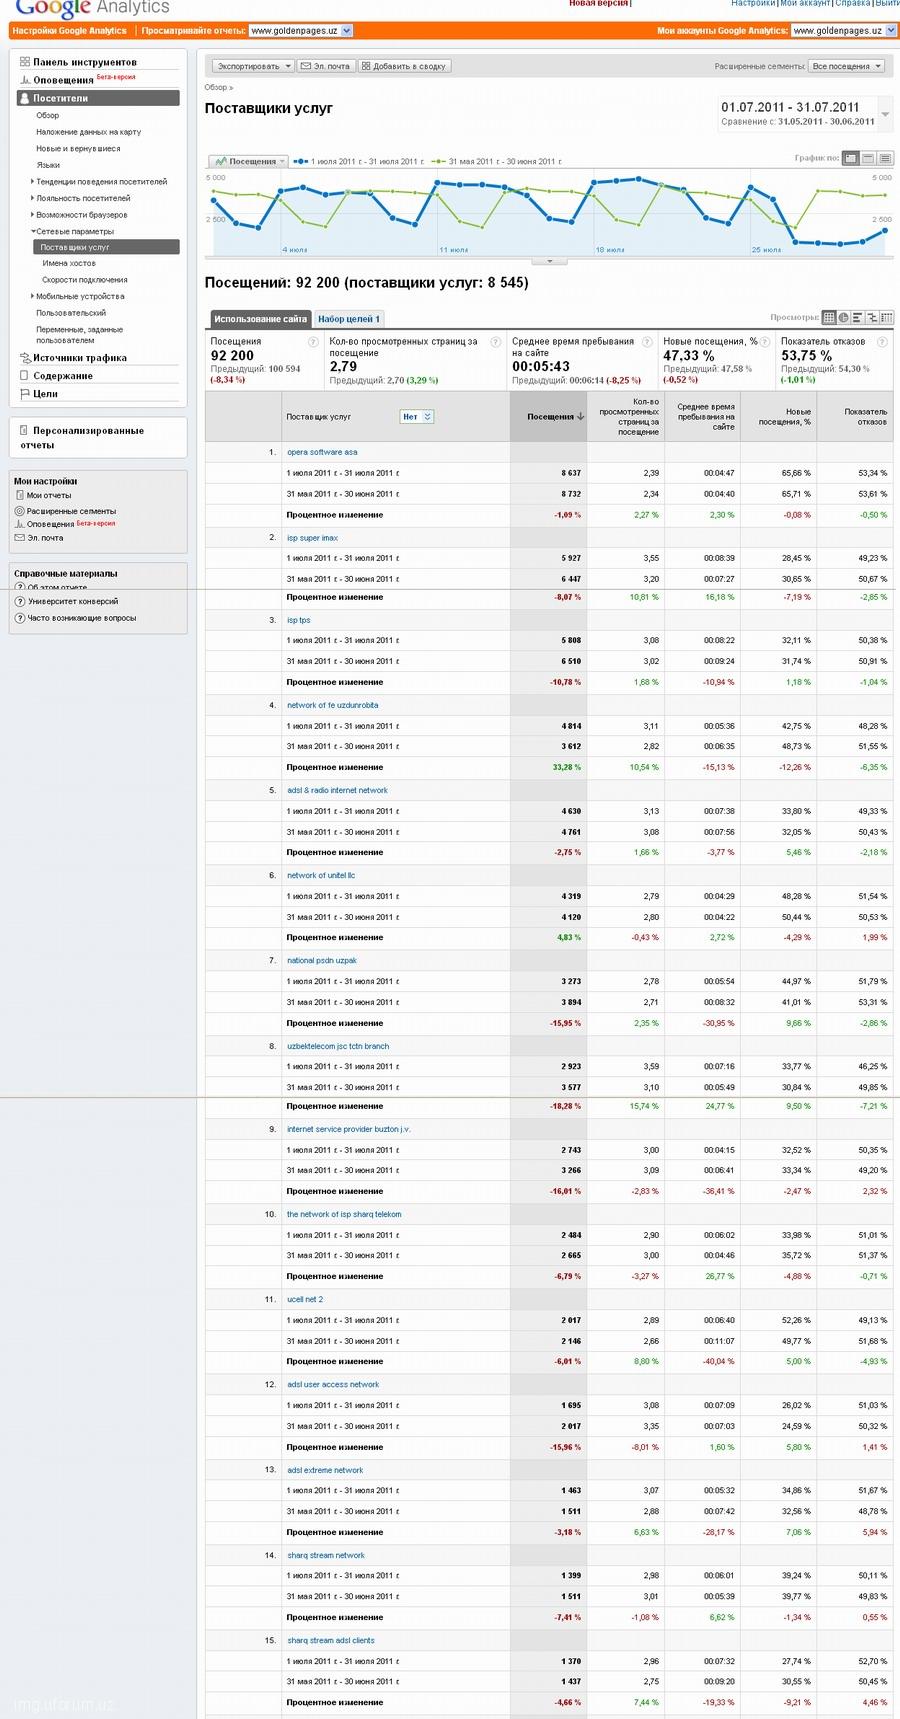This screenshot has width=900, height=1719.
Task: Switch to Использование сайта tab
Action: [260, 319]
